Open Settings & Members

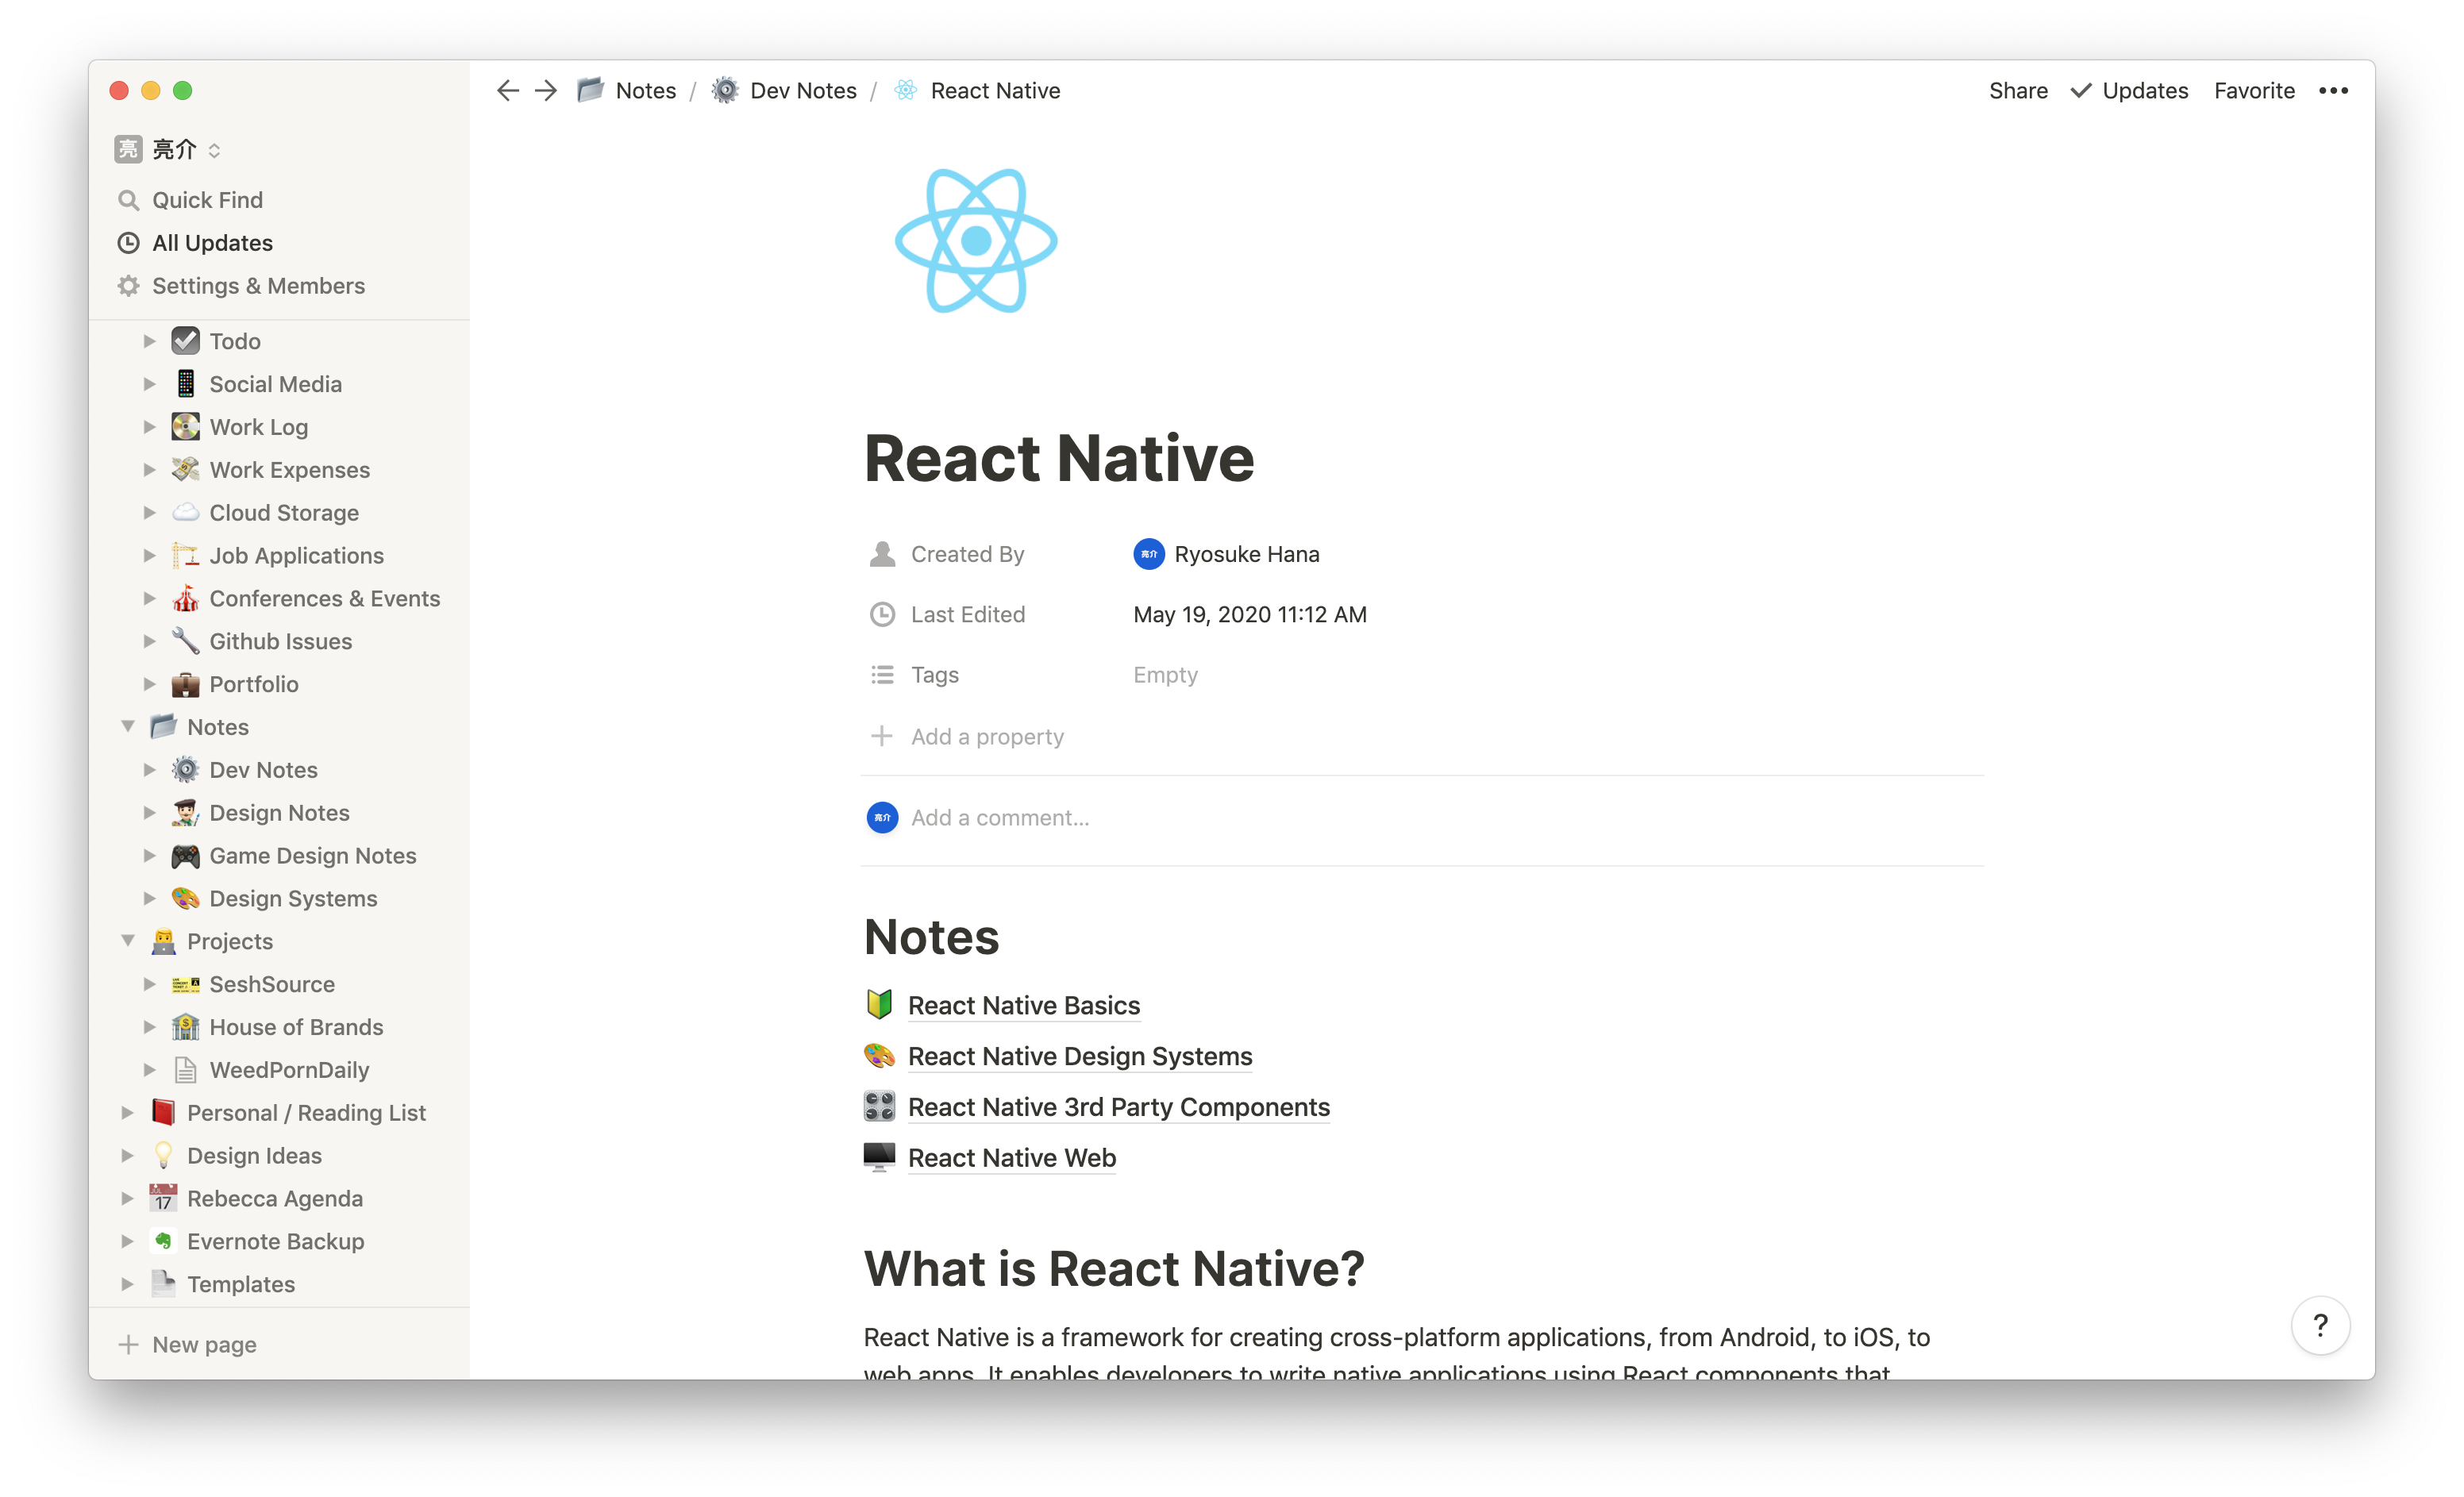tap(259, 285)
